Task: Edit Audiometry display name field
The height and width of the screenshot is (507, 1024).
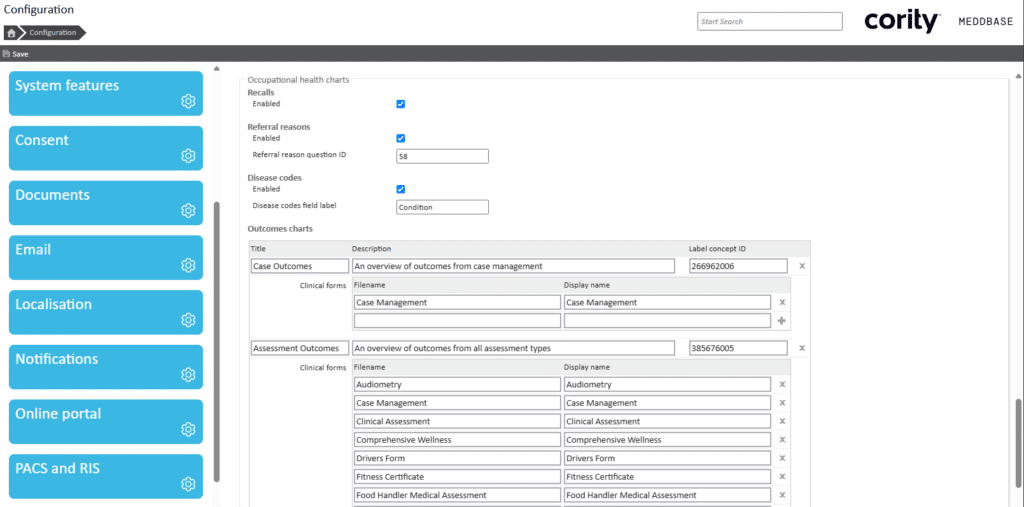Action: pyautogui.click(x=667, y=385)
